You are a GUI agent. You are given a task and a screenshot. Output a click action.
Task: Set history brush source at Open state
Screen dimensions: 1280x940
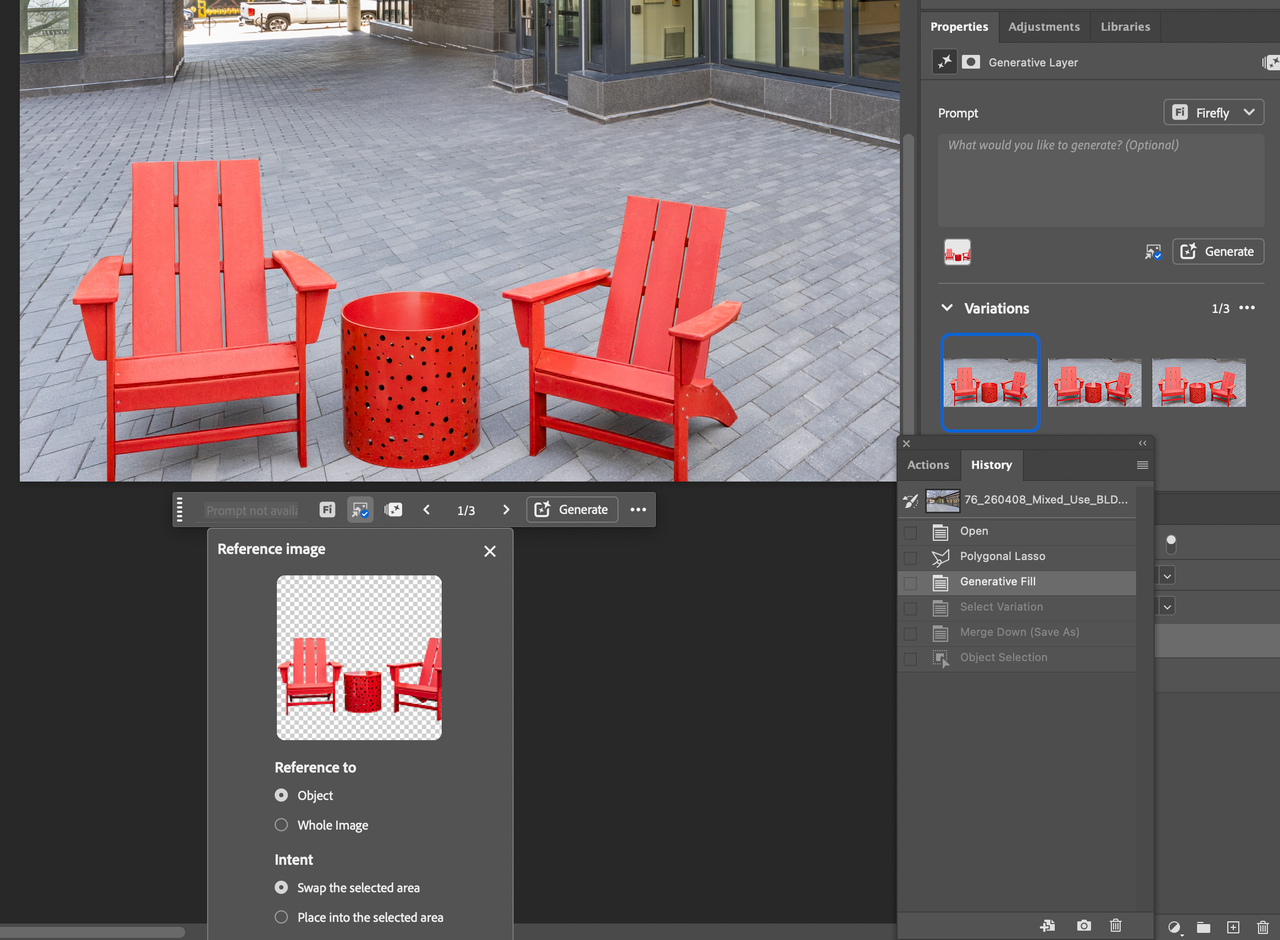(910, 531)
